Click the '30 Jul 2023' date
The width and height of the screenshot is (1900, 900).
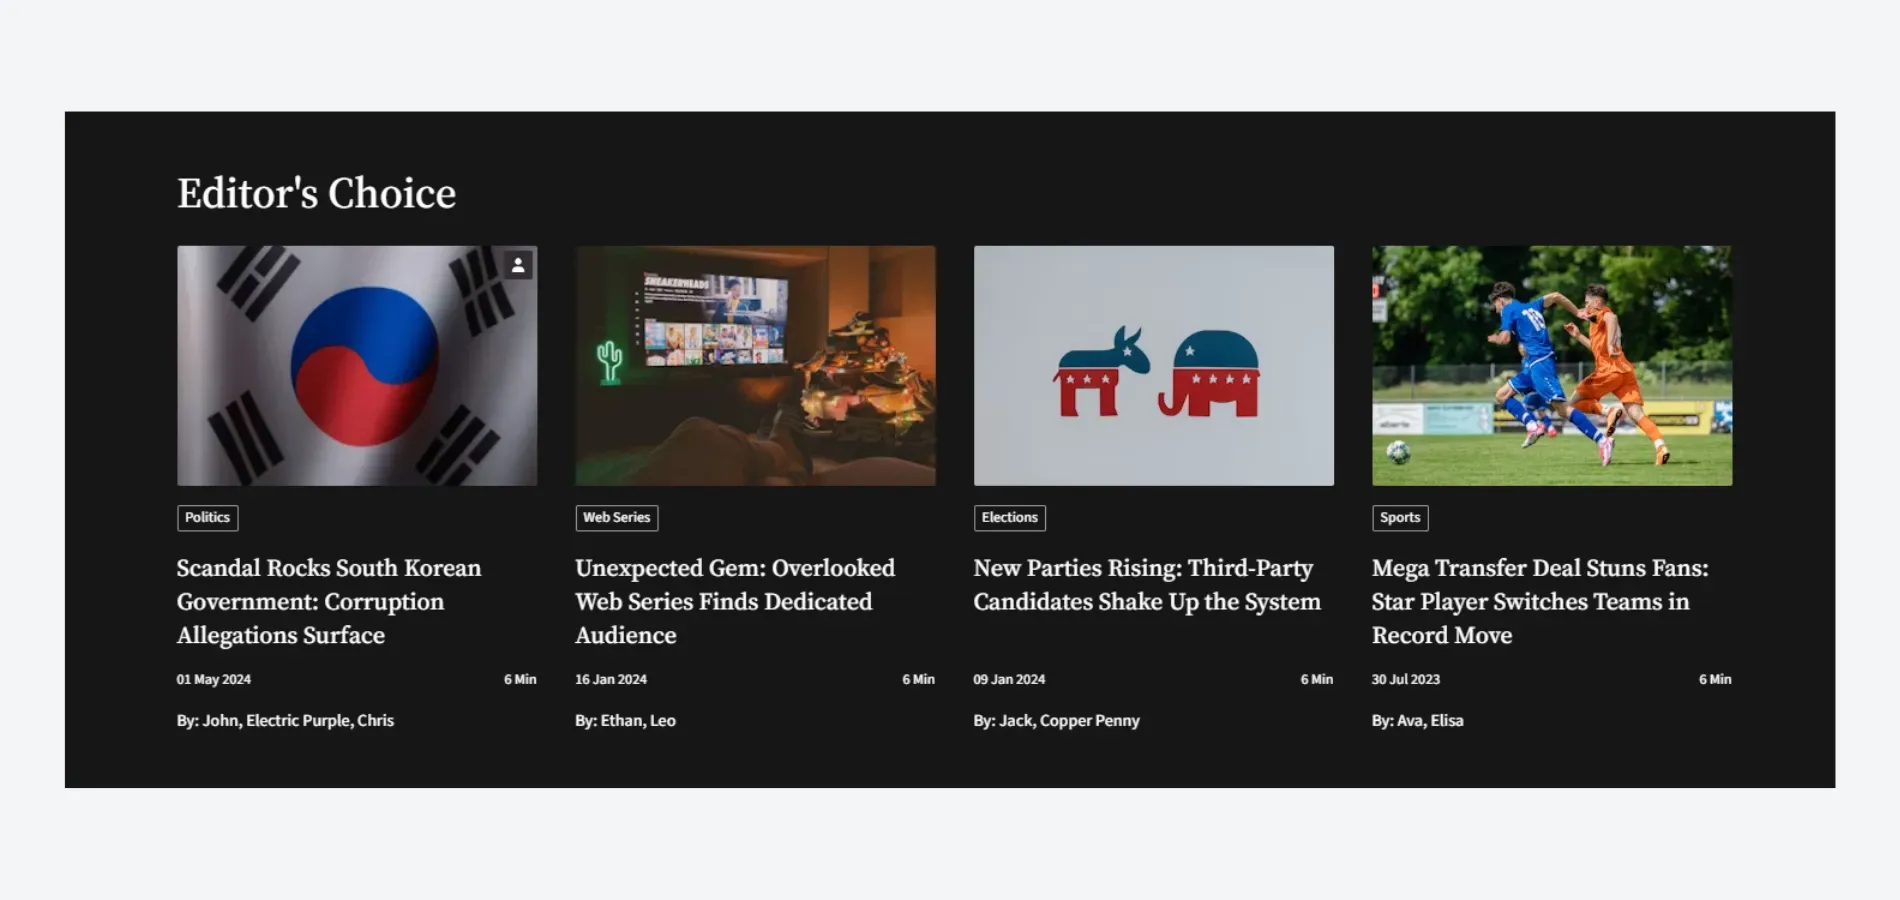click(x=1406, y=680)
